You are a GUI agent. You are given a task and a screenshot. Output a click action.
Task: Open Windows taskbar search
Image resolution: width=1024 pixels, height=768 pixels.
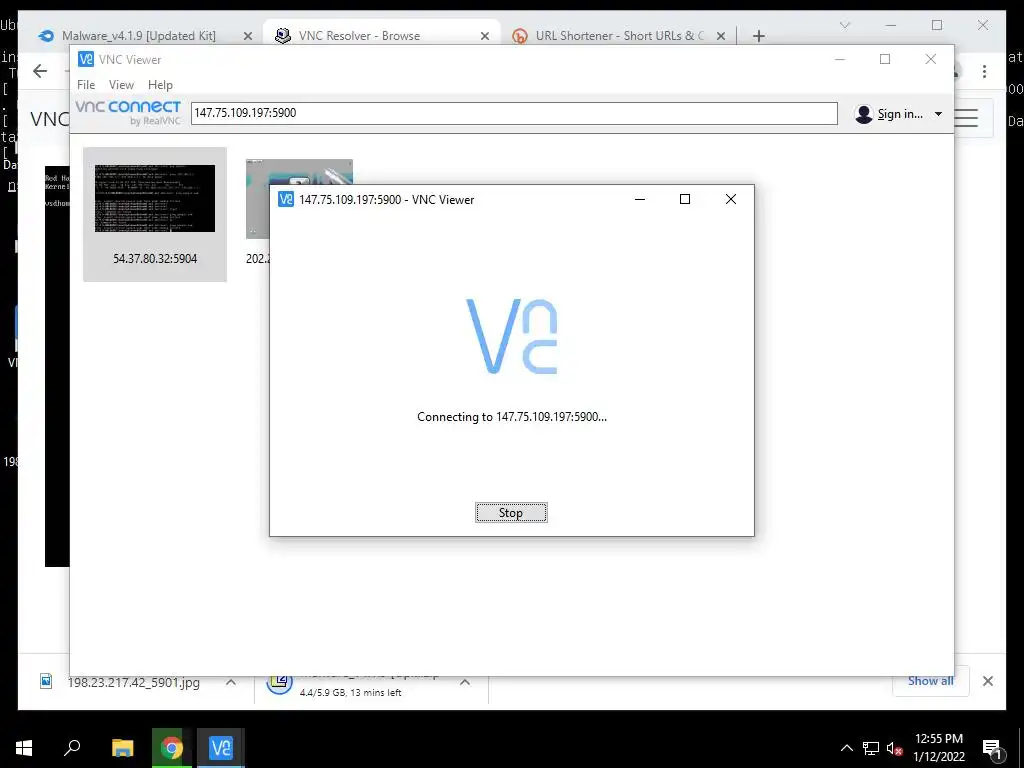pyautogui.click(x=72, y=748)
